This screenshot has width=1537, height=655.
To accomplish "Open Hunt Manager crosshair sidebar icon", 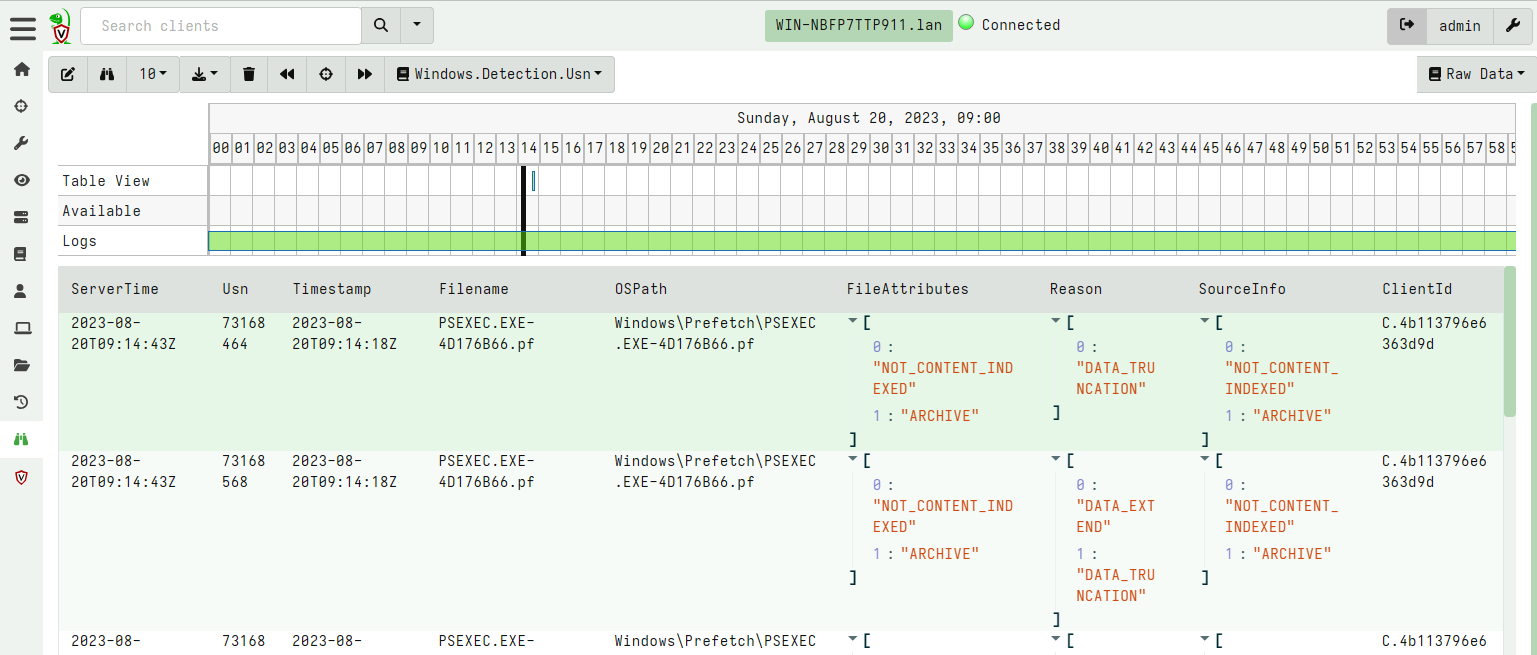I will [21, 106].
